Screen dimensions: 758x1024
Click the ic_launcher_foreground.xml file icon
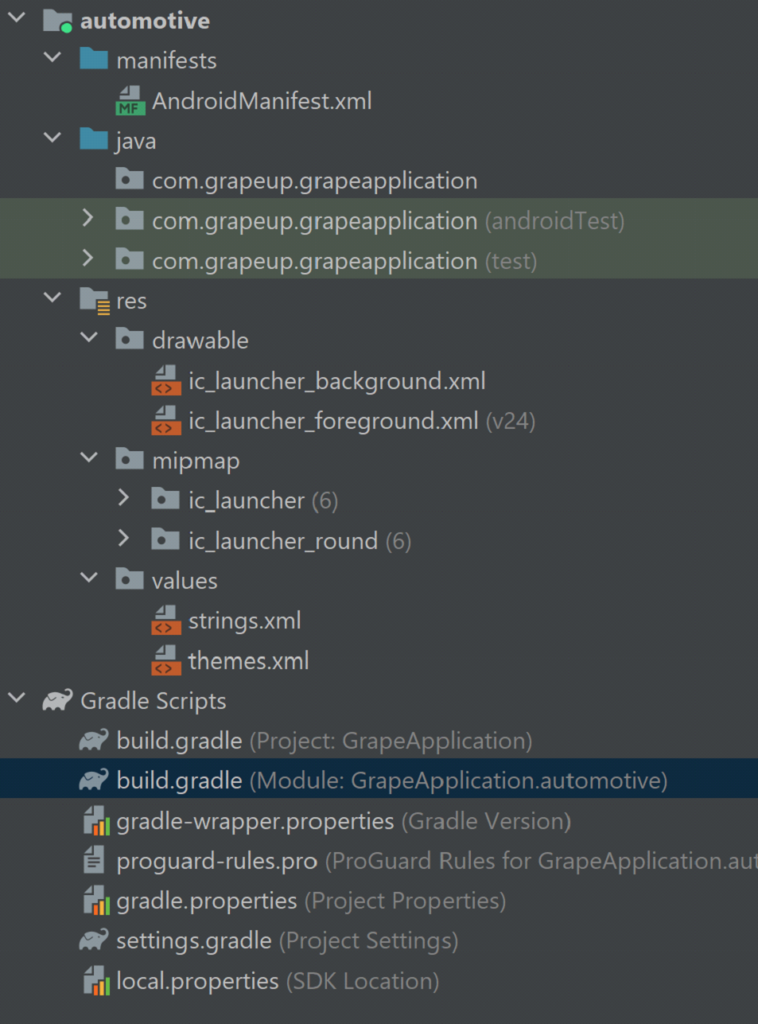pyautogui.click(x=166, y=421)
